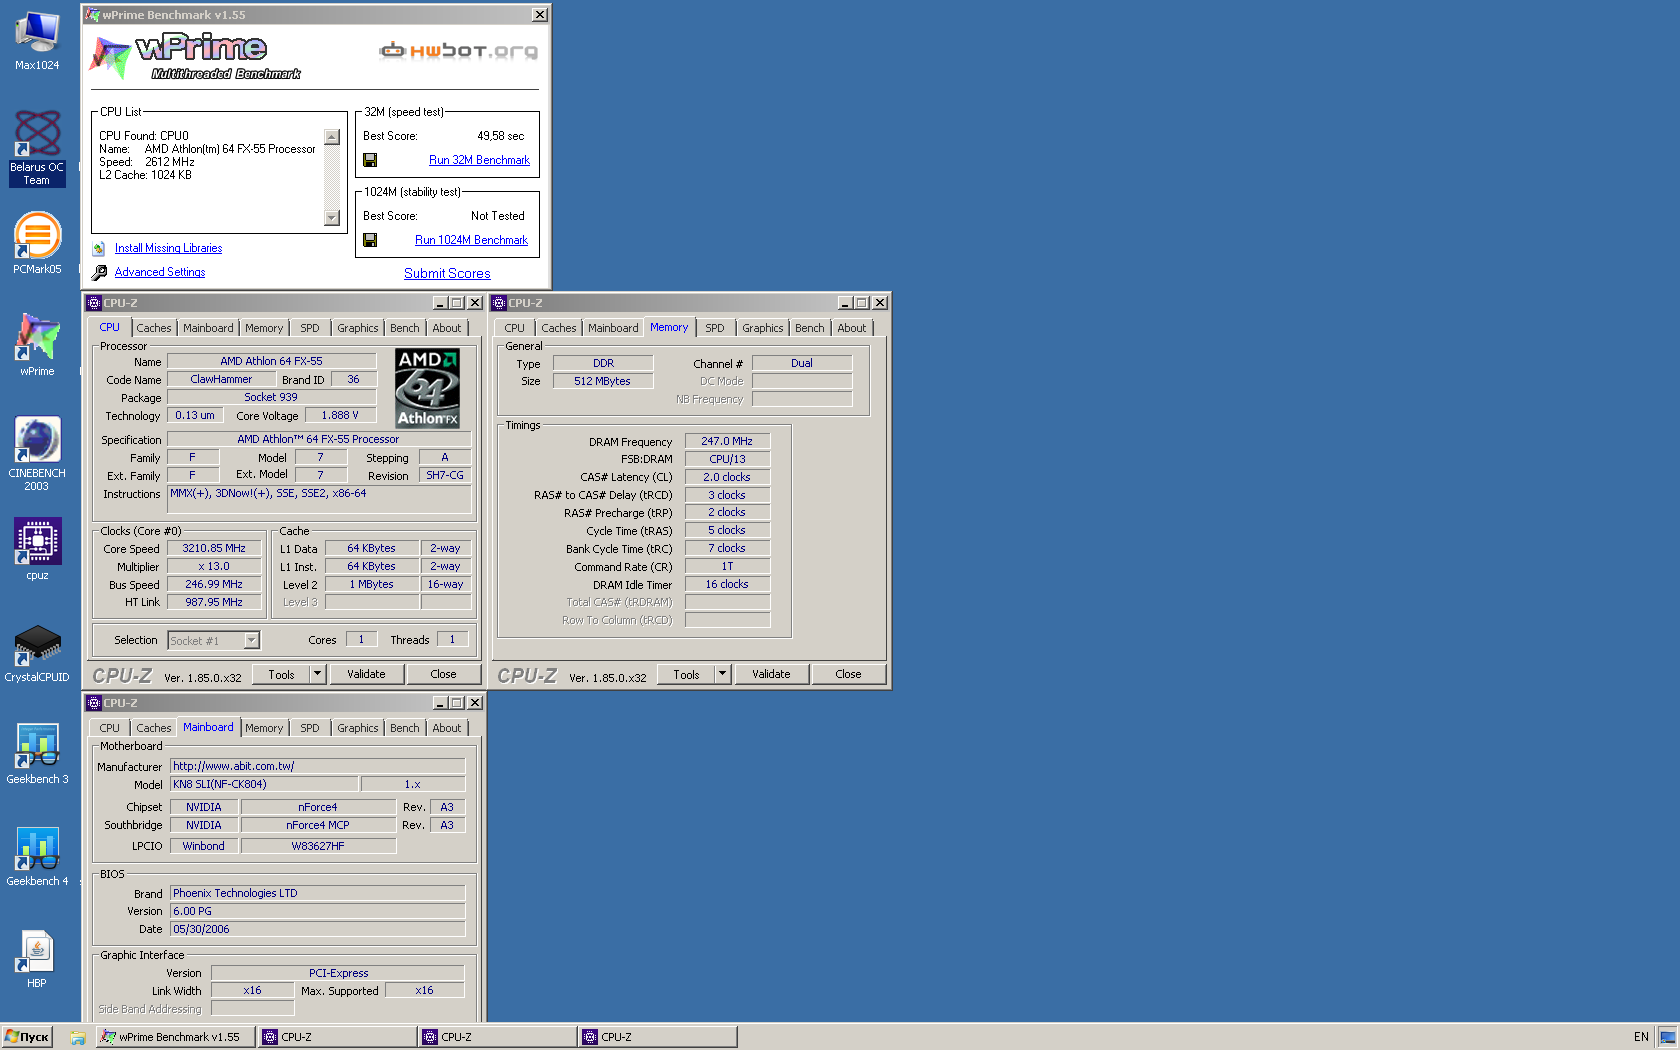Click the Submit Scores link

click(447, 273)
